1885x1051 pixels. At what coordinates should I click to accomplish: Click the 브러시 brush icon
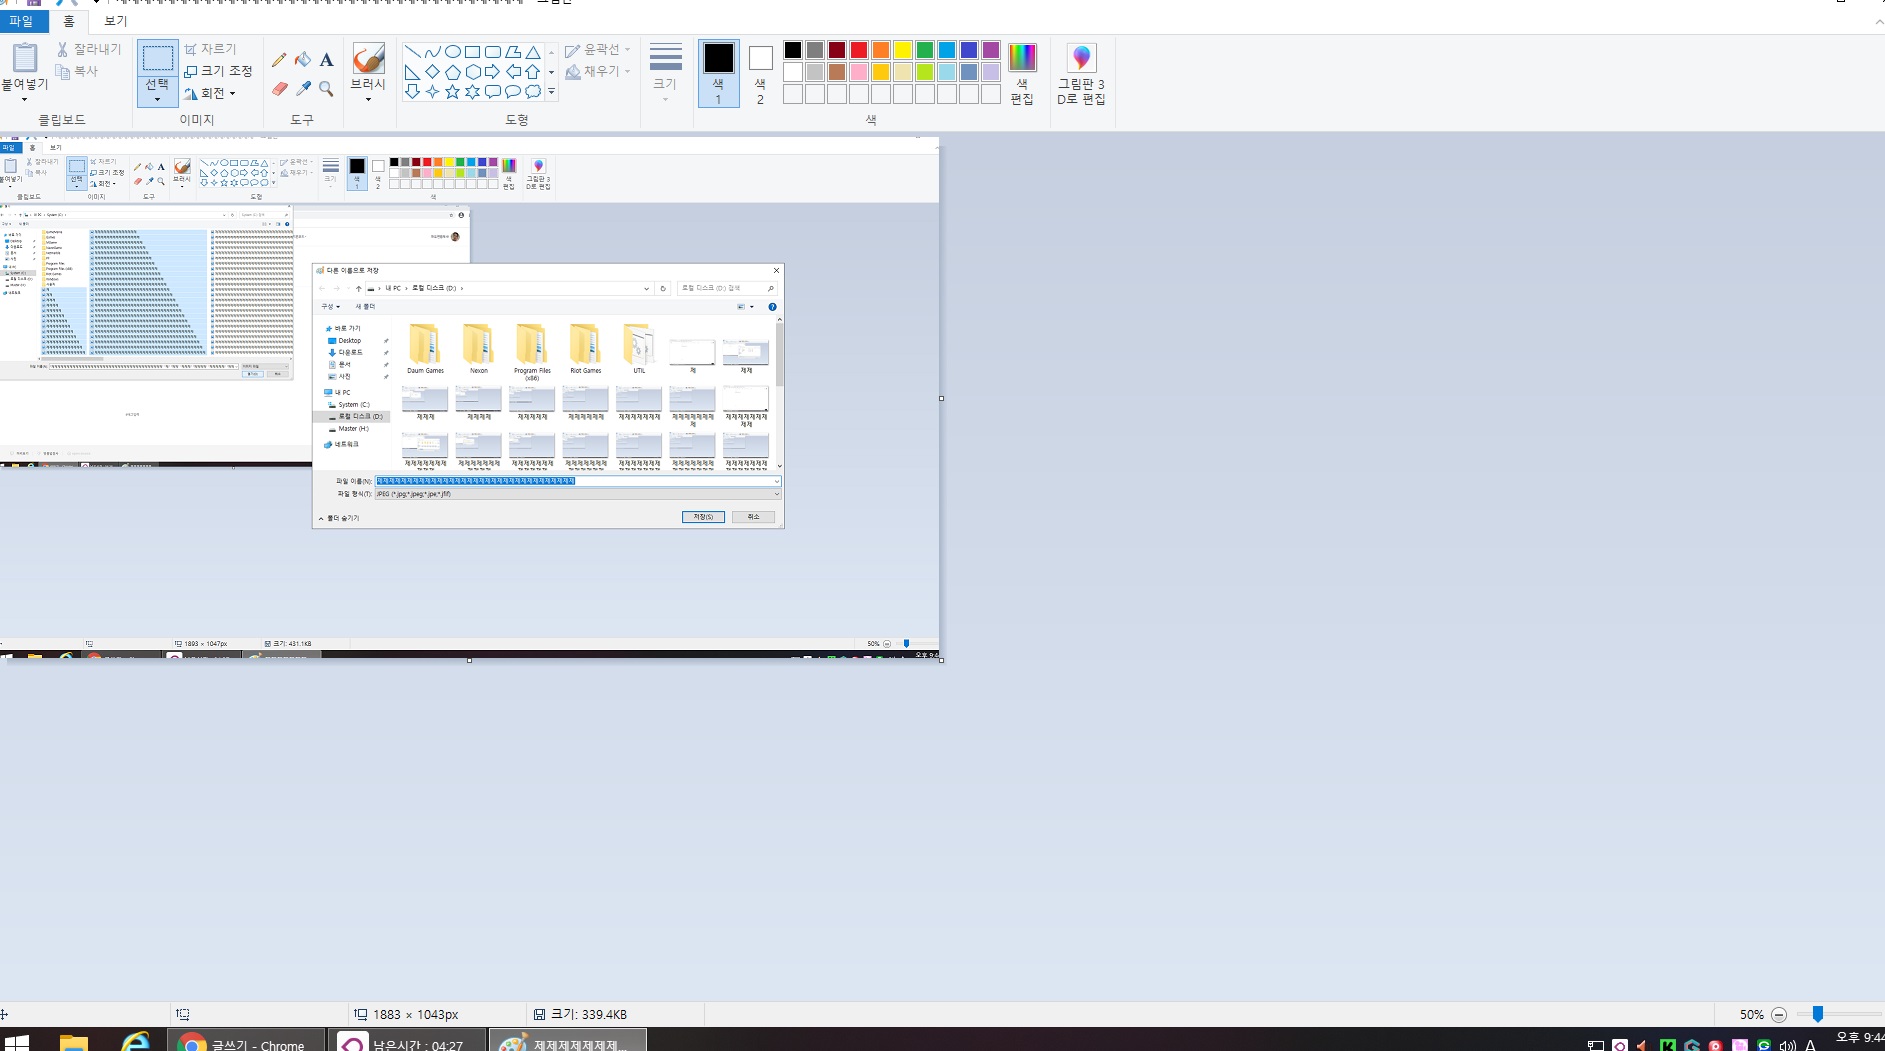coord(368,58)
